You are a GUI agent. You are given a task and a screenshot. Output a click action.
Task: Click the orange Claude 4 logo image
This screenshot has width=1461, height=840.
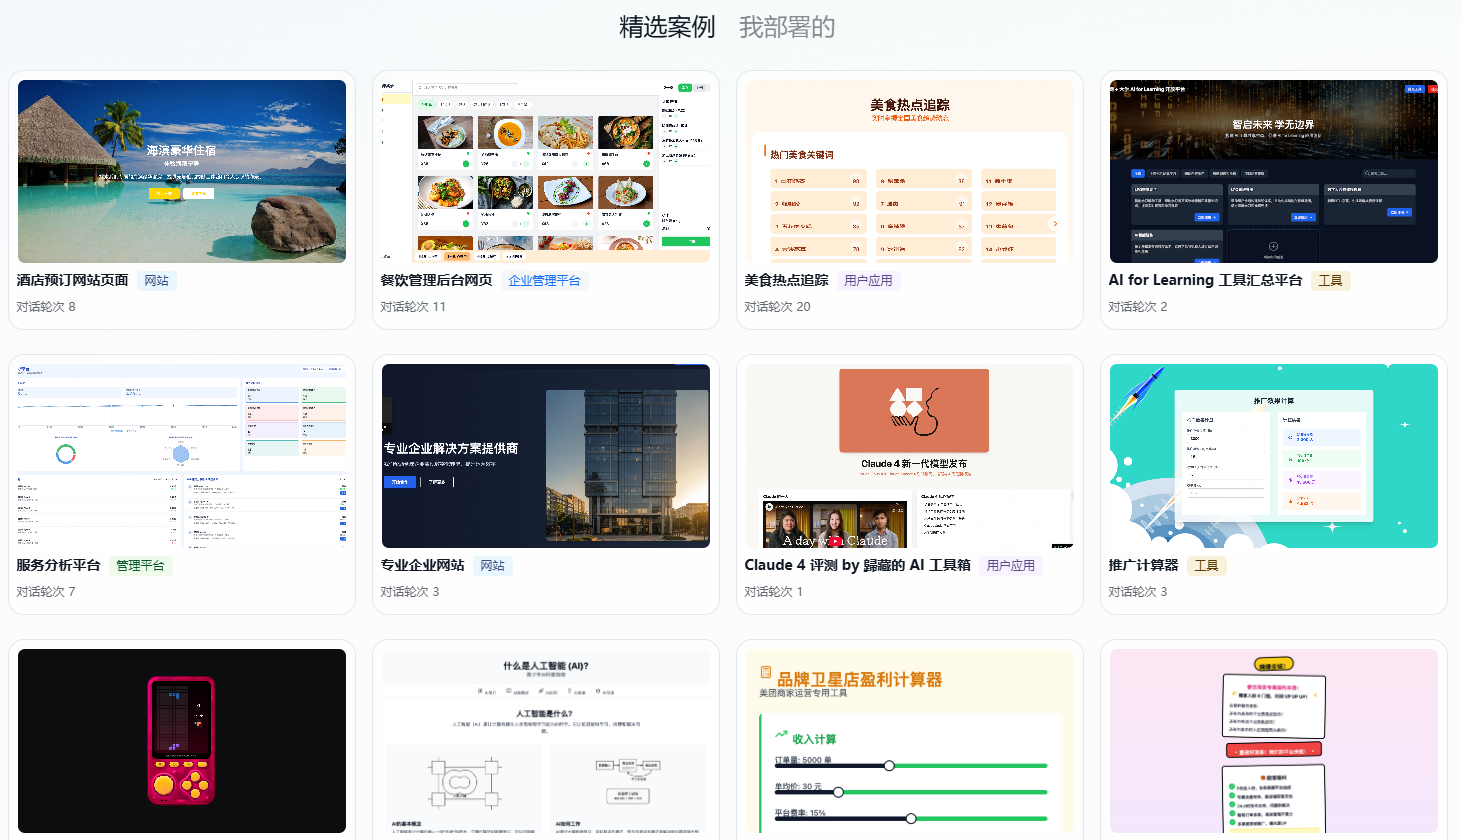914,410
